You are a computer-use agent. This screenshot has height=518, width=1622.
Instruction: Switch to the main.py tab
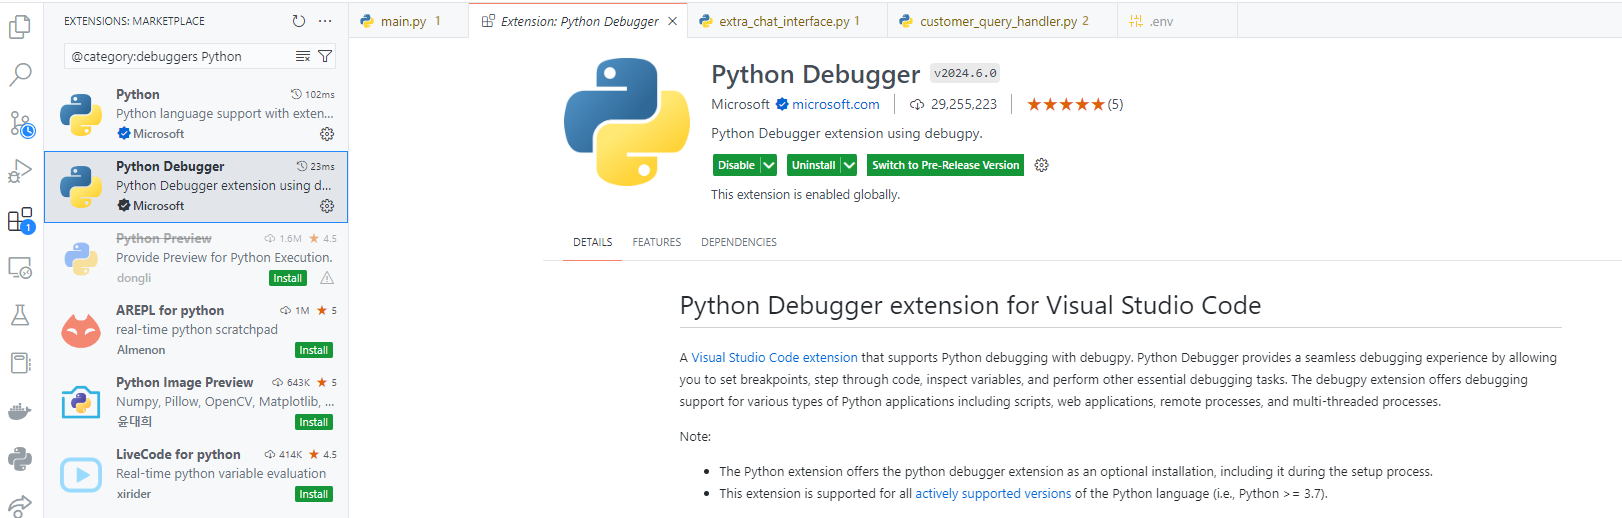409,20
